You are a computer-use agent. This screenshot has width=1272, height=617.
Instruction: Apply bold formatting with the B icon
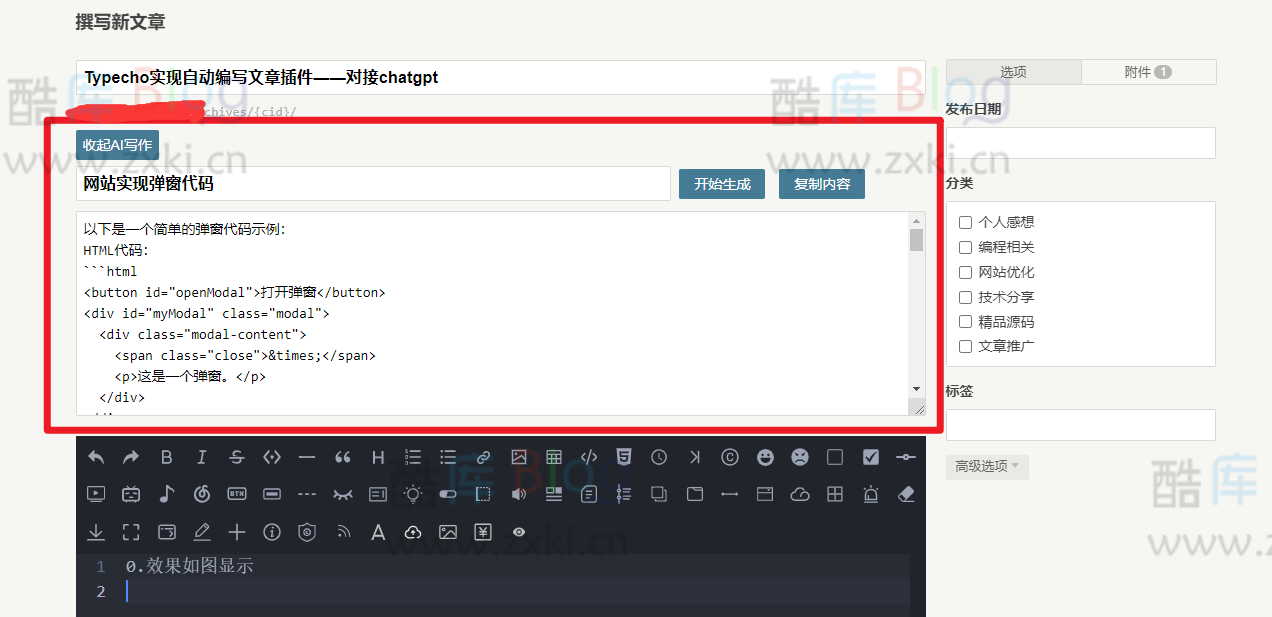[166, 457]
